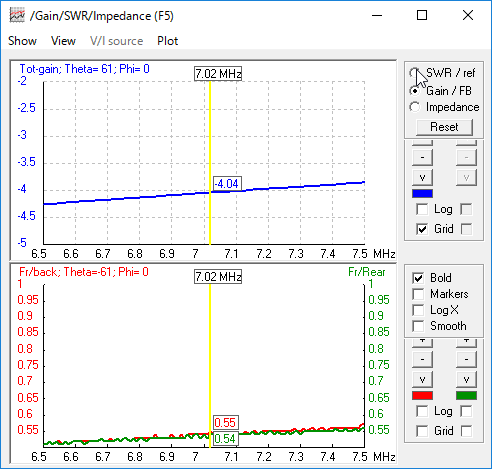492x469 pixels.
Task: Select the SWR / ref radio button
Action: coord(414,73)
